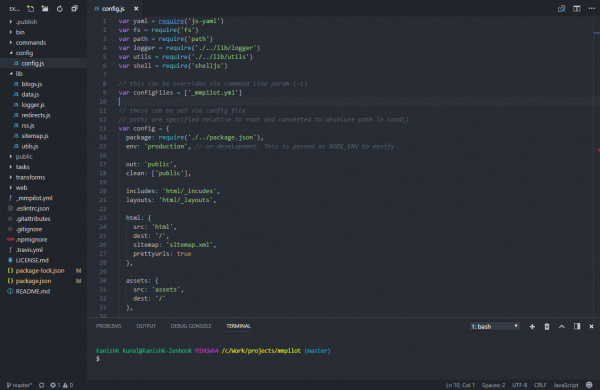Open the DEBUG CONSOLE tab

(191, 326)
